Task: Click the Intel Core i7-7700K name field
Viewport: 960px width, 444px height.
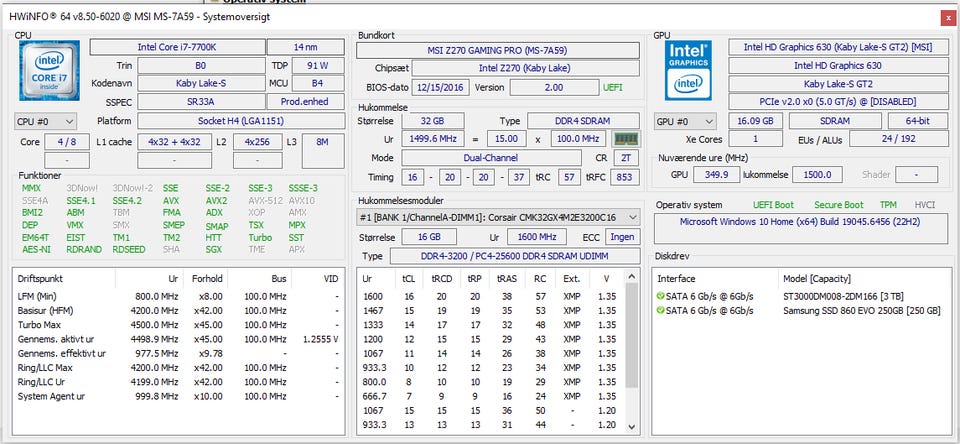Action: (x=178, y=47)
